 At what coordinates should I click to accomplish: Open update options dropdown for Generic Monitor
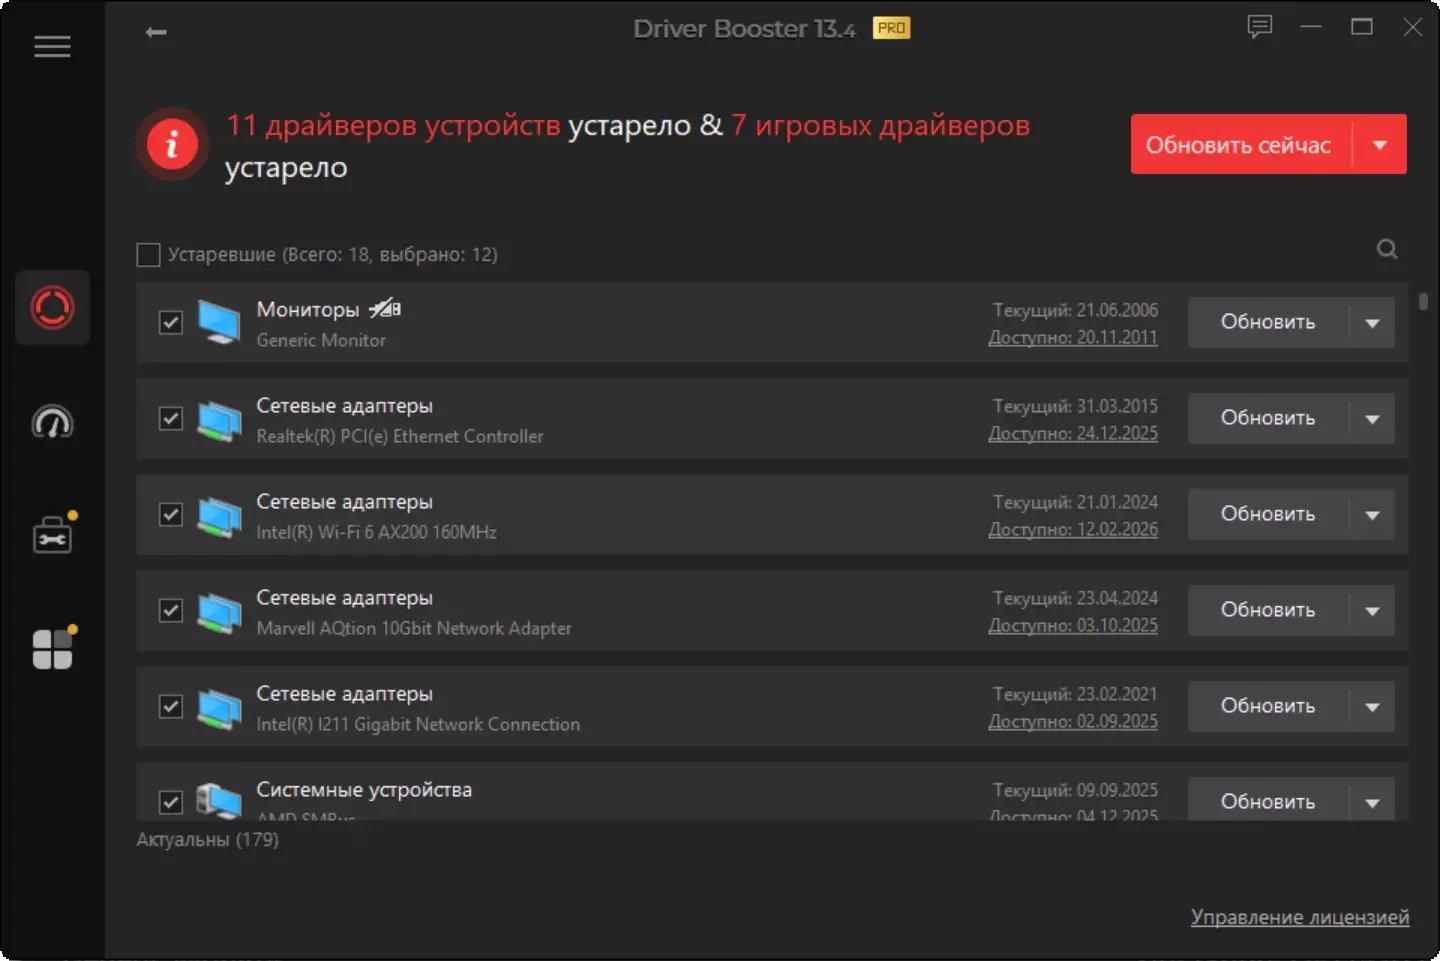coord(1372,323)
